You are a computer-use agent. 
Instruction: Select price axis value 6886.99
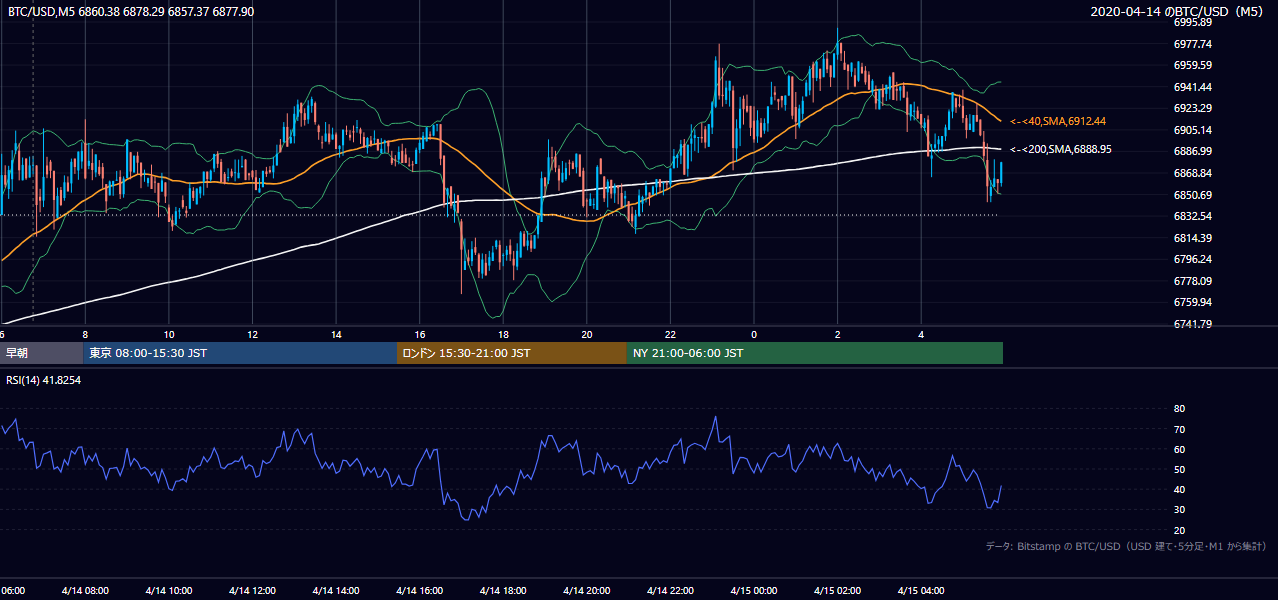pos(1192,151)
